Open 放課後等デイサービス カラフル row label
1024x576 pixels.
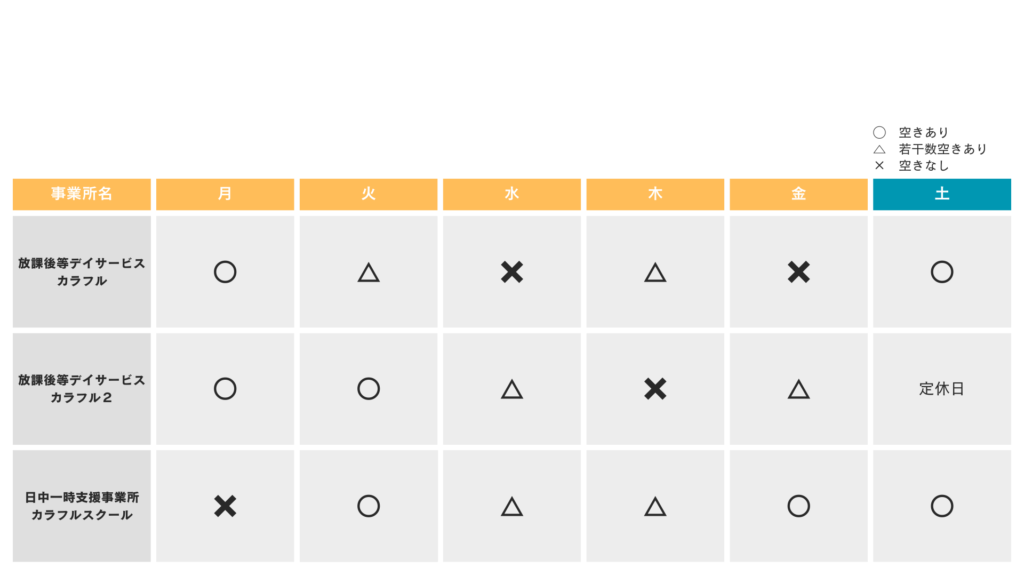pos(82,272)
